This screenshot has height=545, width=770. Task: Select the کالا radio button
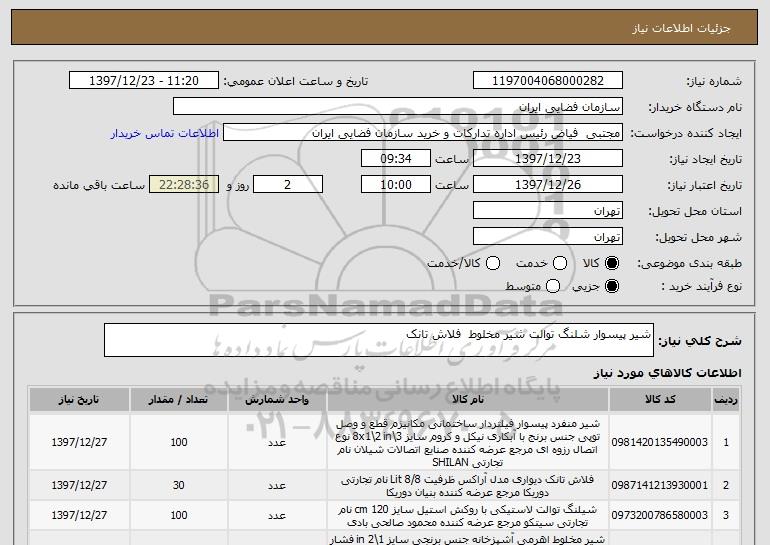coord(612,263)
